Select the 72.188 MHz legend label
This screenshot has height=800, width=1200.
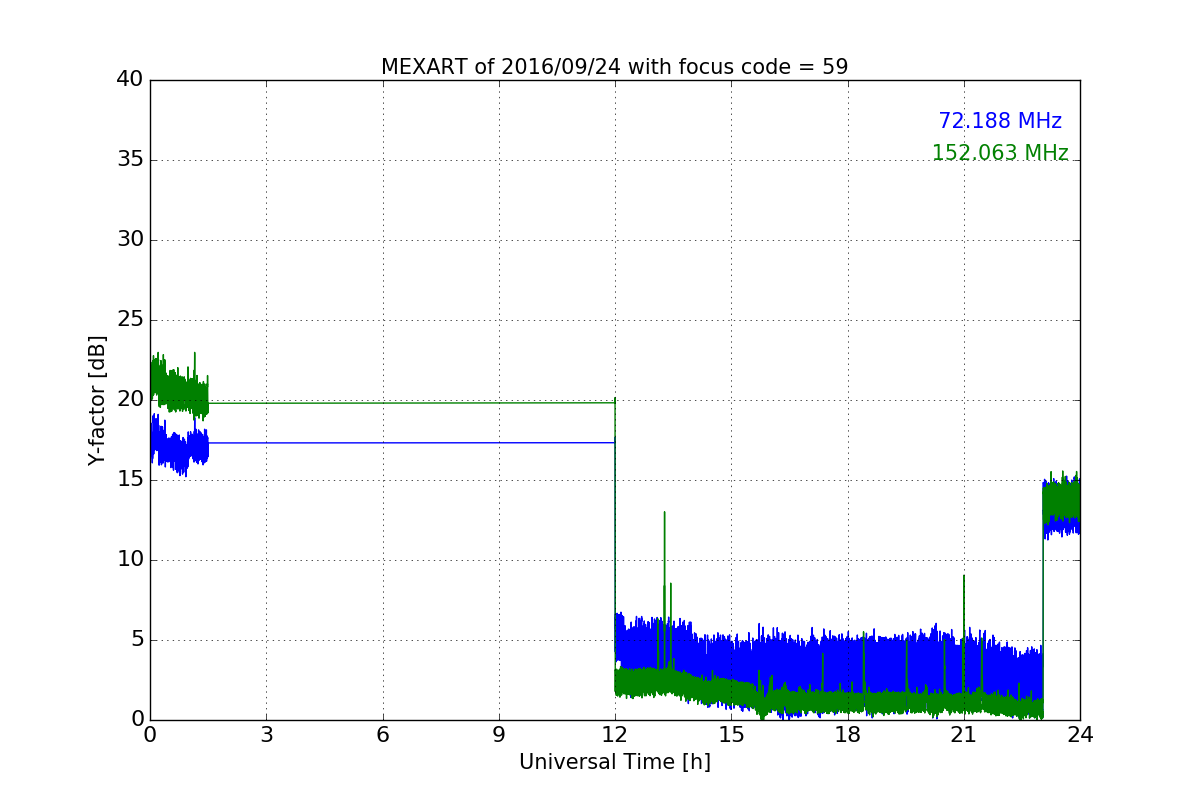coord(1000,121)
